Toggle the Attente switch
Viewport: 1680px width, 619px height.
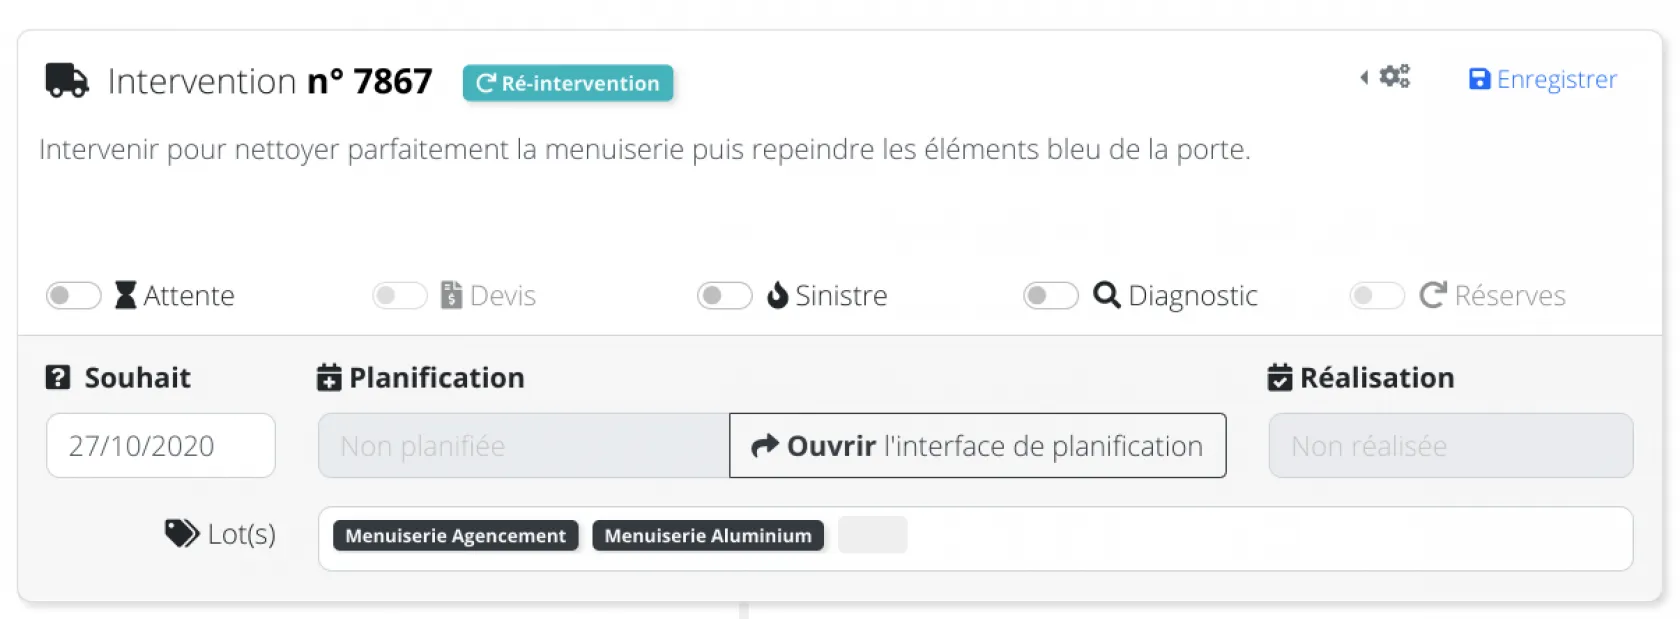tap(73, 296)
